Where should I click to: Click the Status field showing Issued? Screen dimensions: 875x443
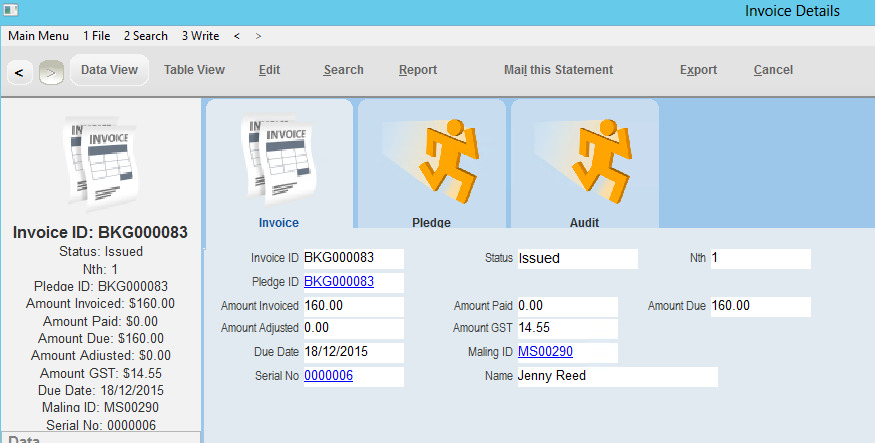[x=578, y=258]
